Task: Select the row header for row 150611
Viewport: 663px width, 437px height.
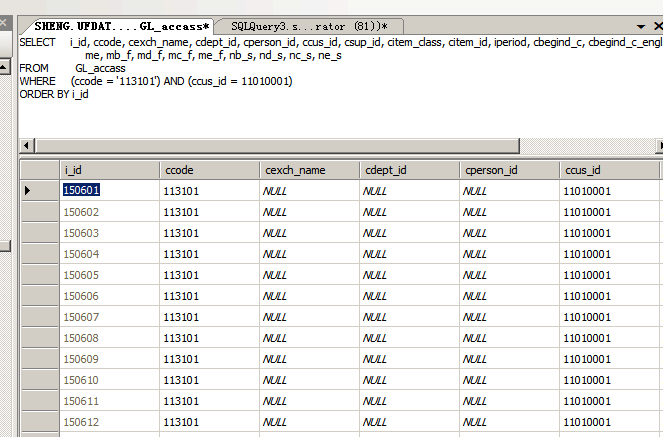Action: [x=40, y=401]
